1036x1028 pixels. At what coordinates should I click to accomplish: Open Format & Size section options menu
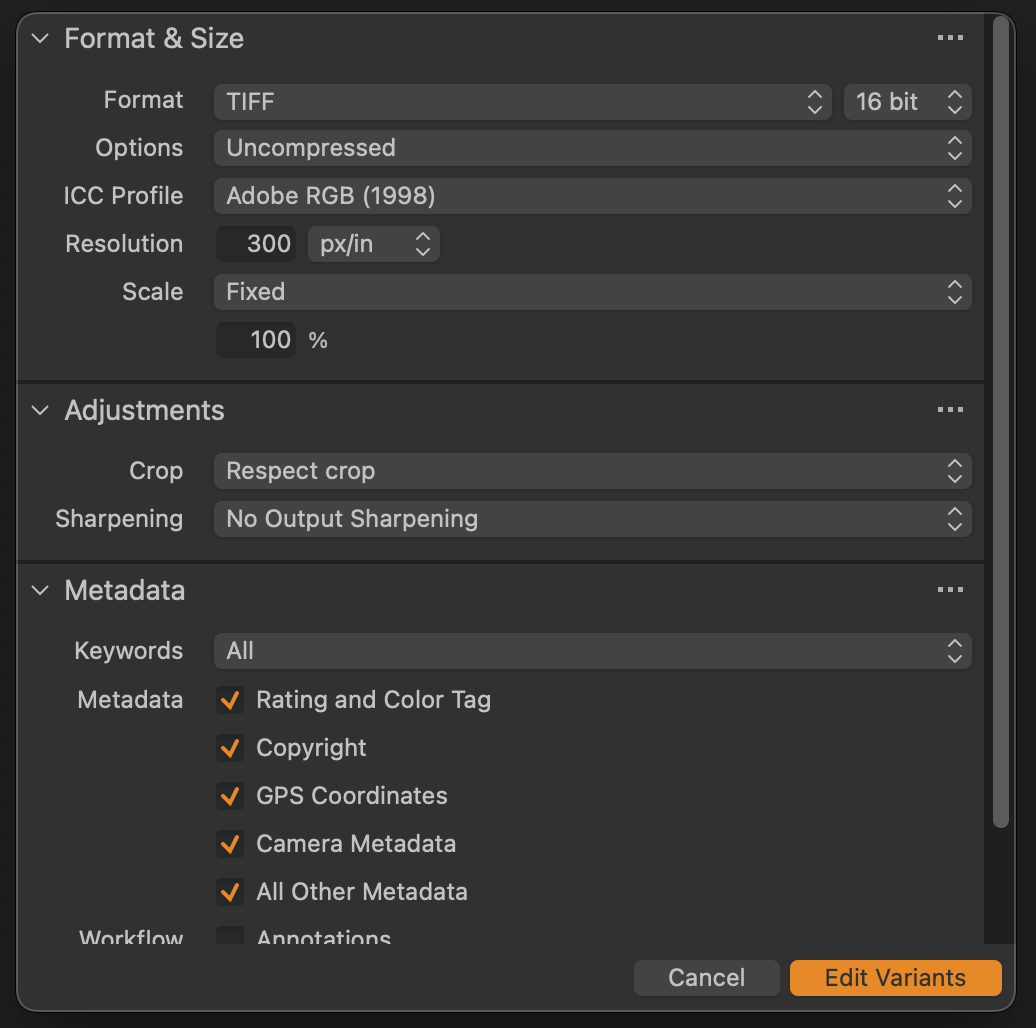tap(949, 38)
